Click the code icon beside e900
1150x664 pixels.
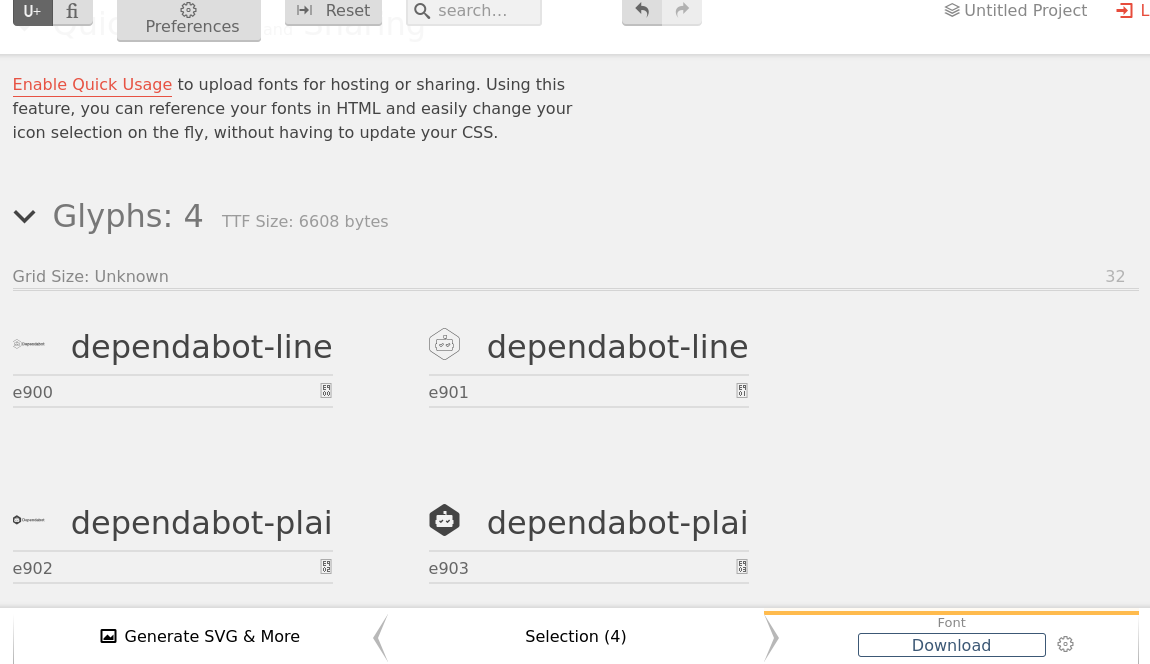pyautogui.click(x=326, y=391)
